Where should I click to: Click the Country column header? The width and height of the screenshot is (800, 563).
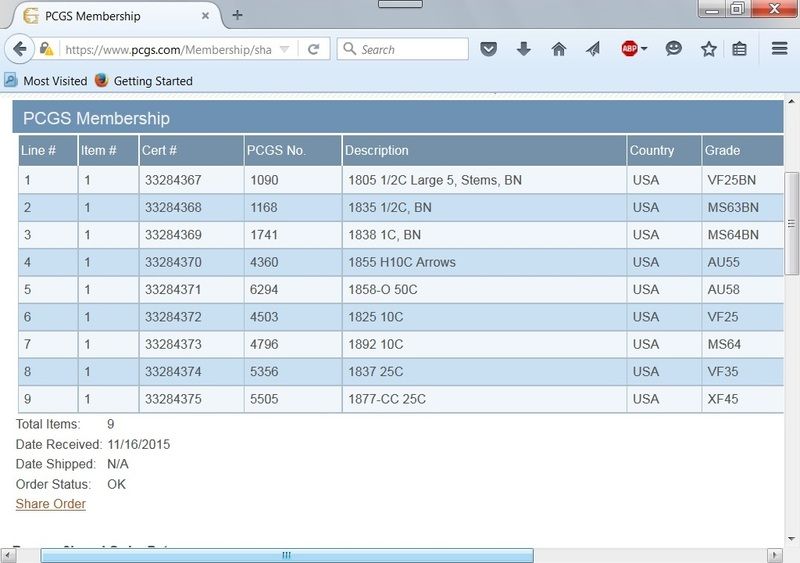click(x=664, y=150)
